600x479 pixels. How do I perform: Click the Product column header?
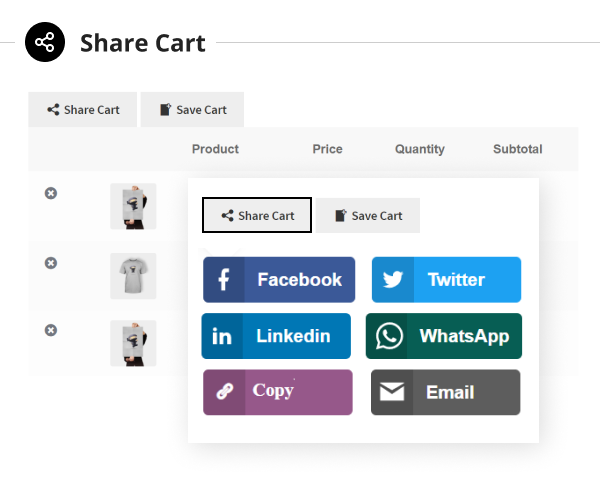pos(215,149)
